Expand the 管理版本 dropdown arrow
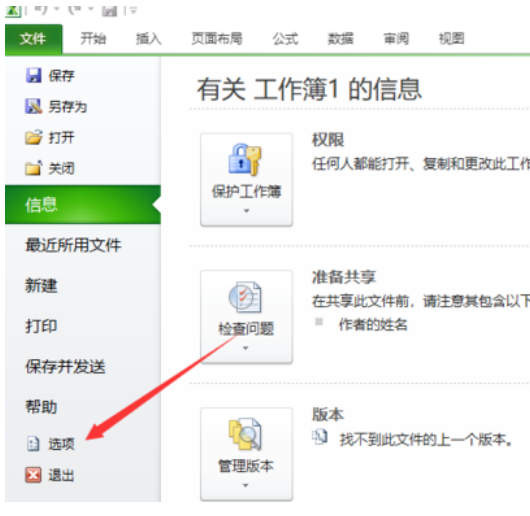Viewport: 530px width, 516px height. coord(246,486)
